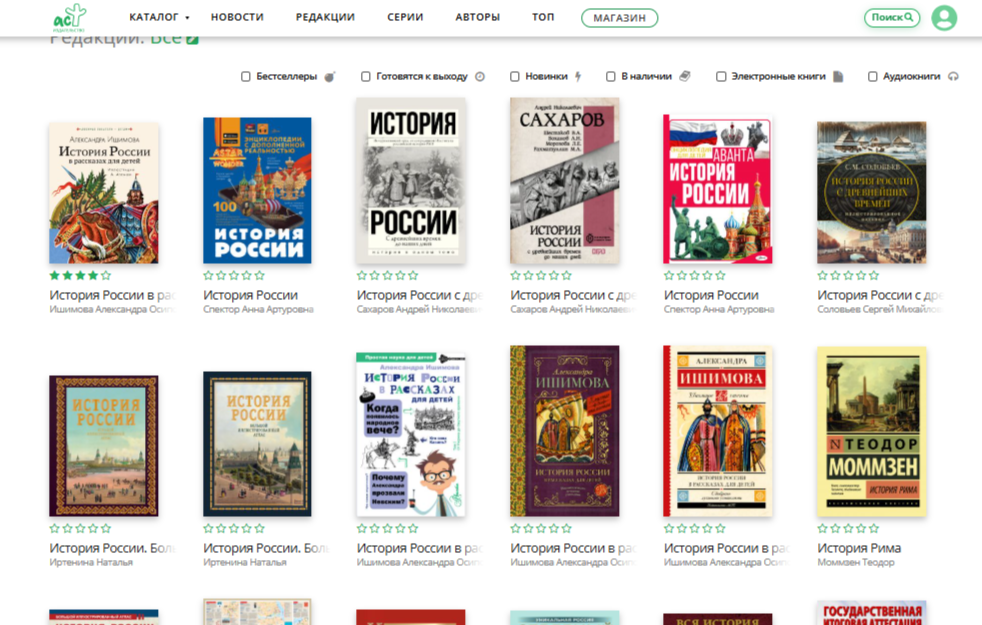
Task: Open cover of Ишимова История России в рассказах для детей
Action: (x=104, y=193)
